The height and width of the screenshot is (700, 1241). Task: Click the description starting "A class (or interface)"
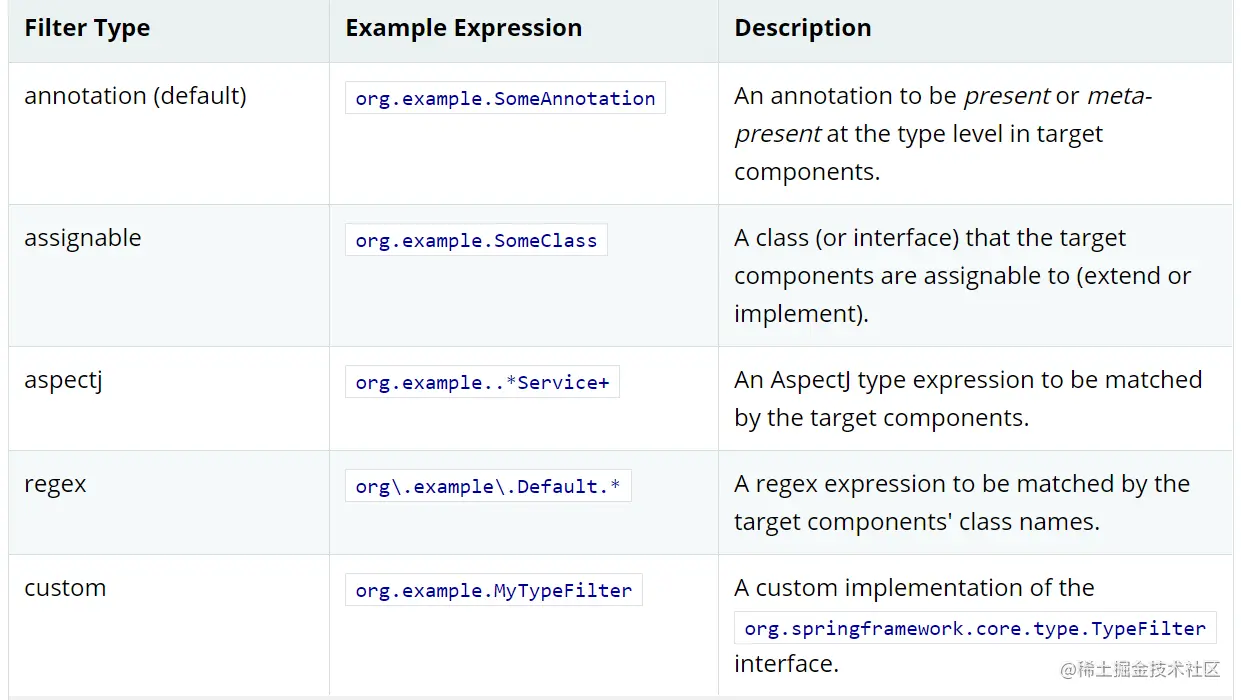(x=962, y=275)
